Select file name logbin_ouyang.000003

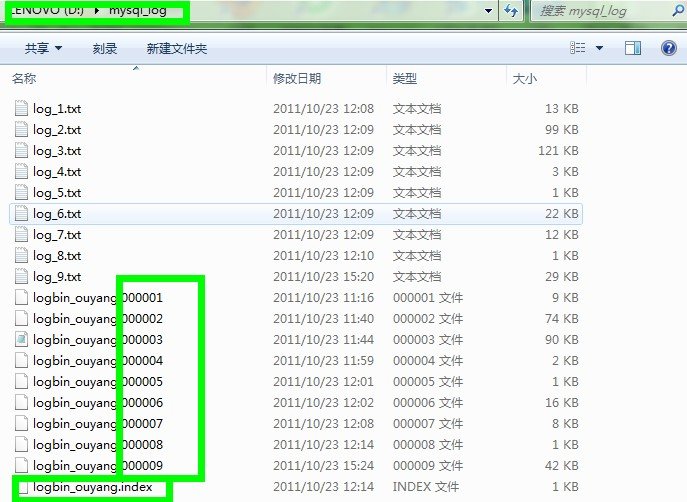tap(98, 340)
